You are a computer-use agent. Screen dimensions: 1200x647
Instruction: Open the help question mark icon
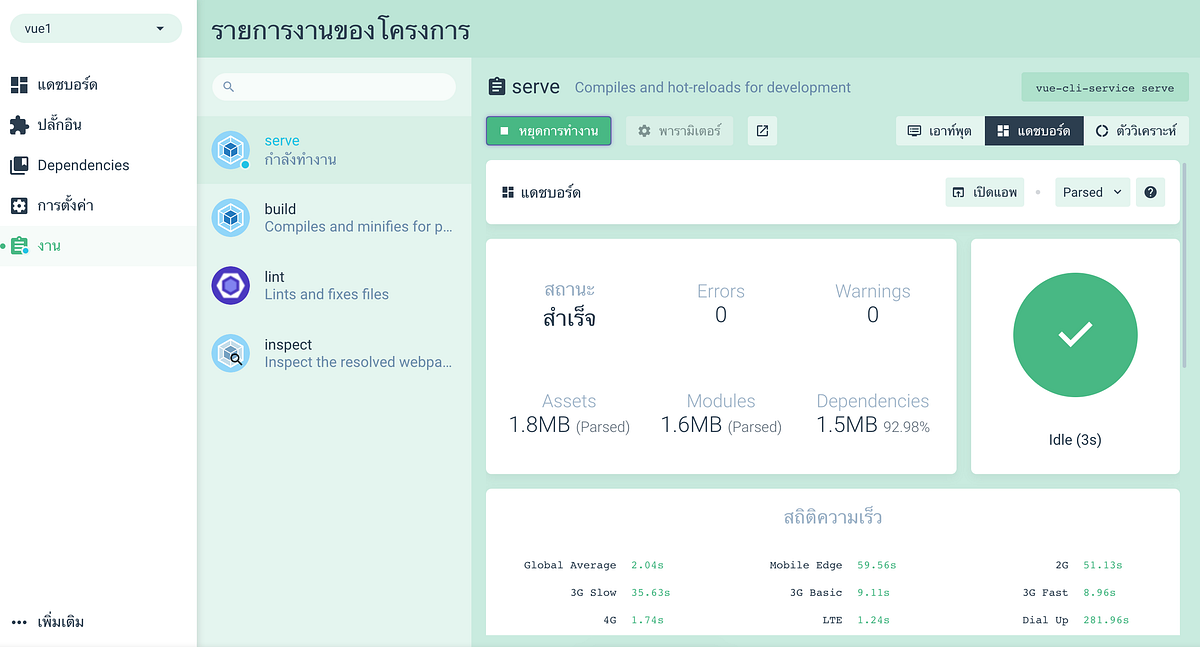click(1150, 191)
